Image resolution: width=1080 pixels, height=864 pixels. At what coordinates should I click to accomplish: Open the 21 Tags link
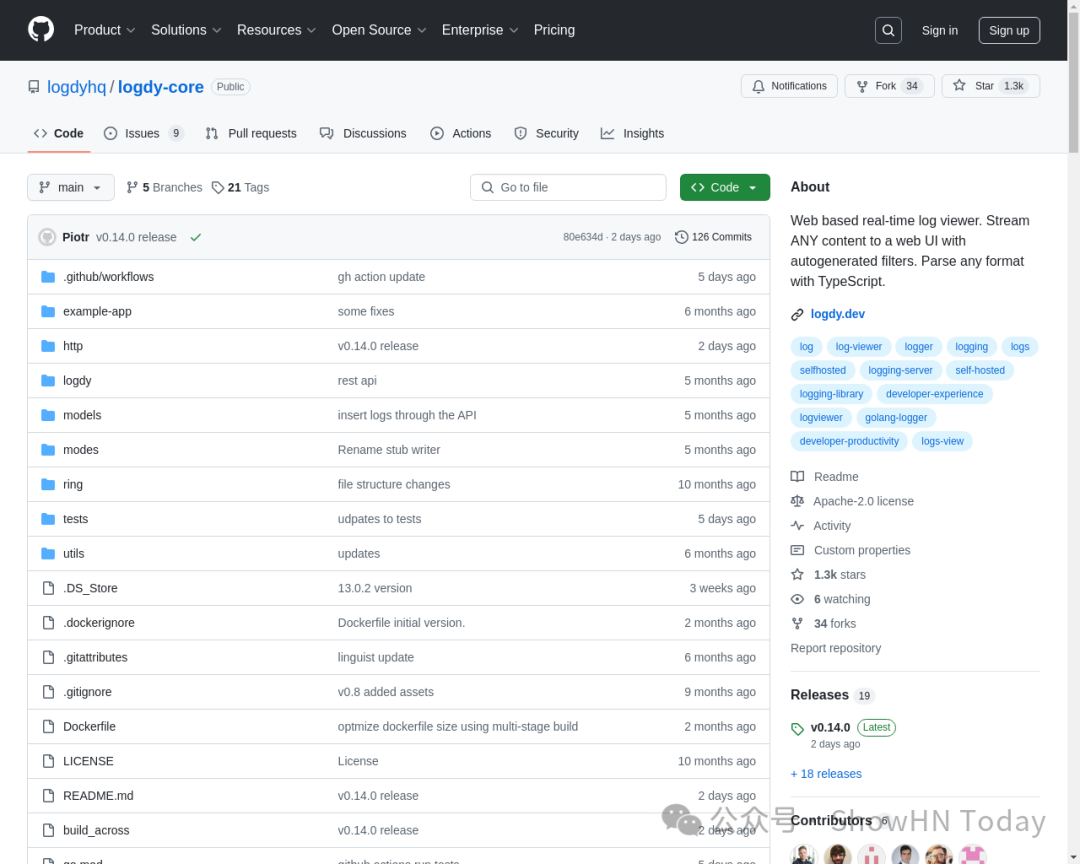coord(240,187)
